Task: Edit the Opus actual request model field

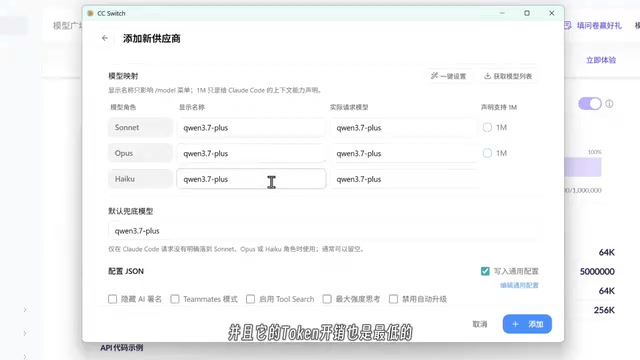Action: pos(403,153)
